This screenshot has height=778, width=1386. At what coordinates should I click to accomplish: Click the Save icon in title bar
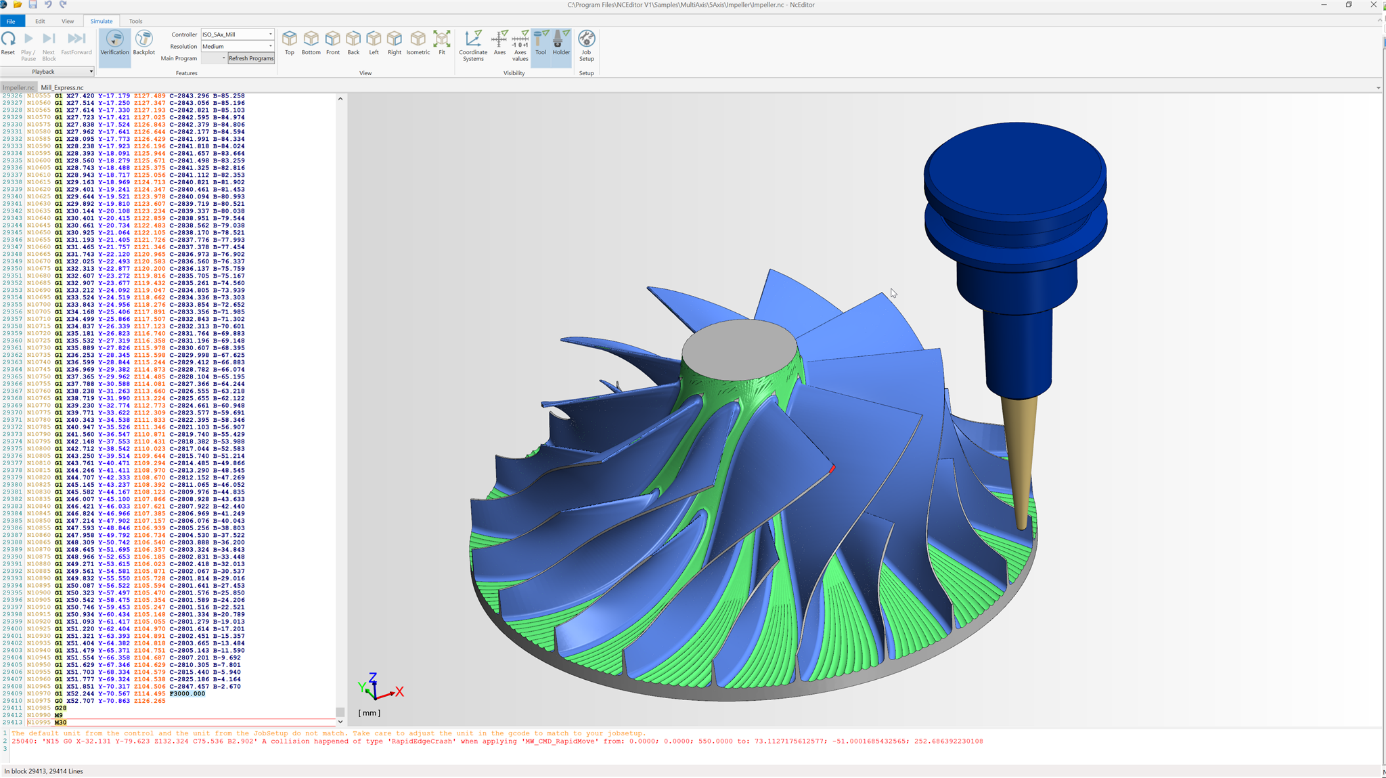coord(33,5)
